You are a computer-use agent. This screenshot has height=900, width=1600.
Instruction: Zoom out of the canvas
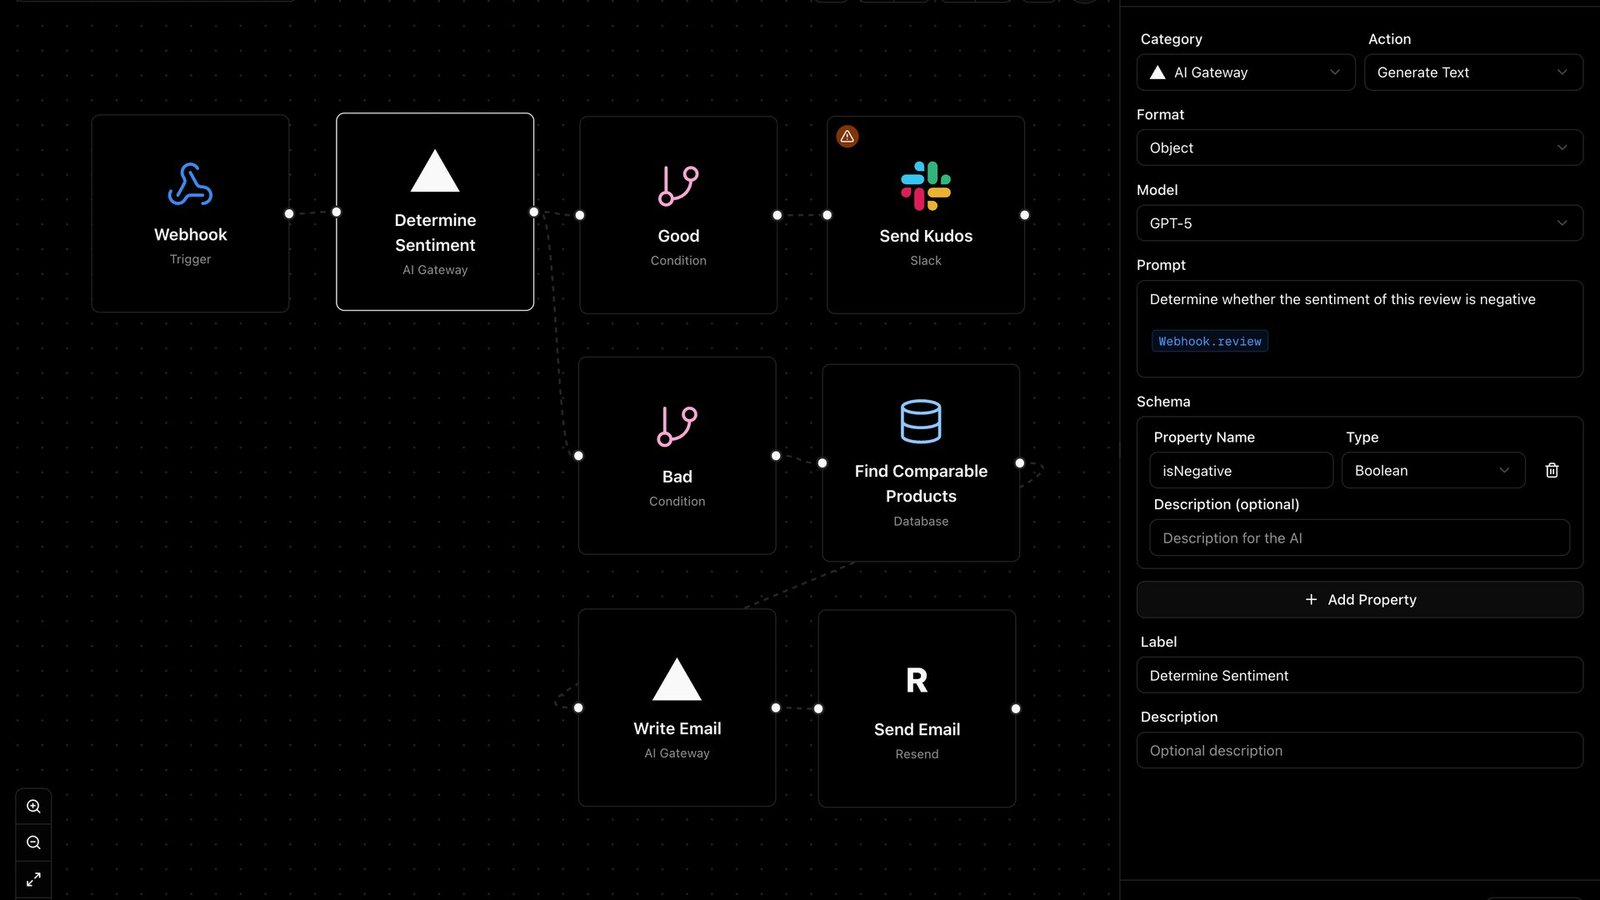(33, 843)
